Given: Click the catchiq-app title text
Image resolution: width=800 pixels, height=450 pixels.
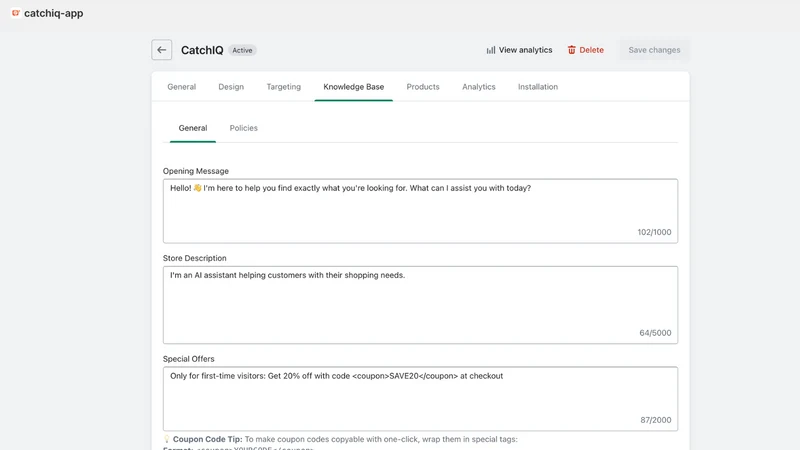Looking at the screenshot, I should pyautogui.click(x=54, y=13).
